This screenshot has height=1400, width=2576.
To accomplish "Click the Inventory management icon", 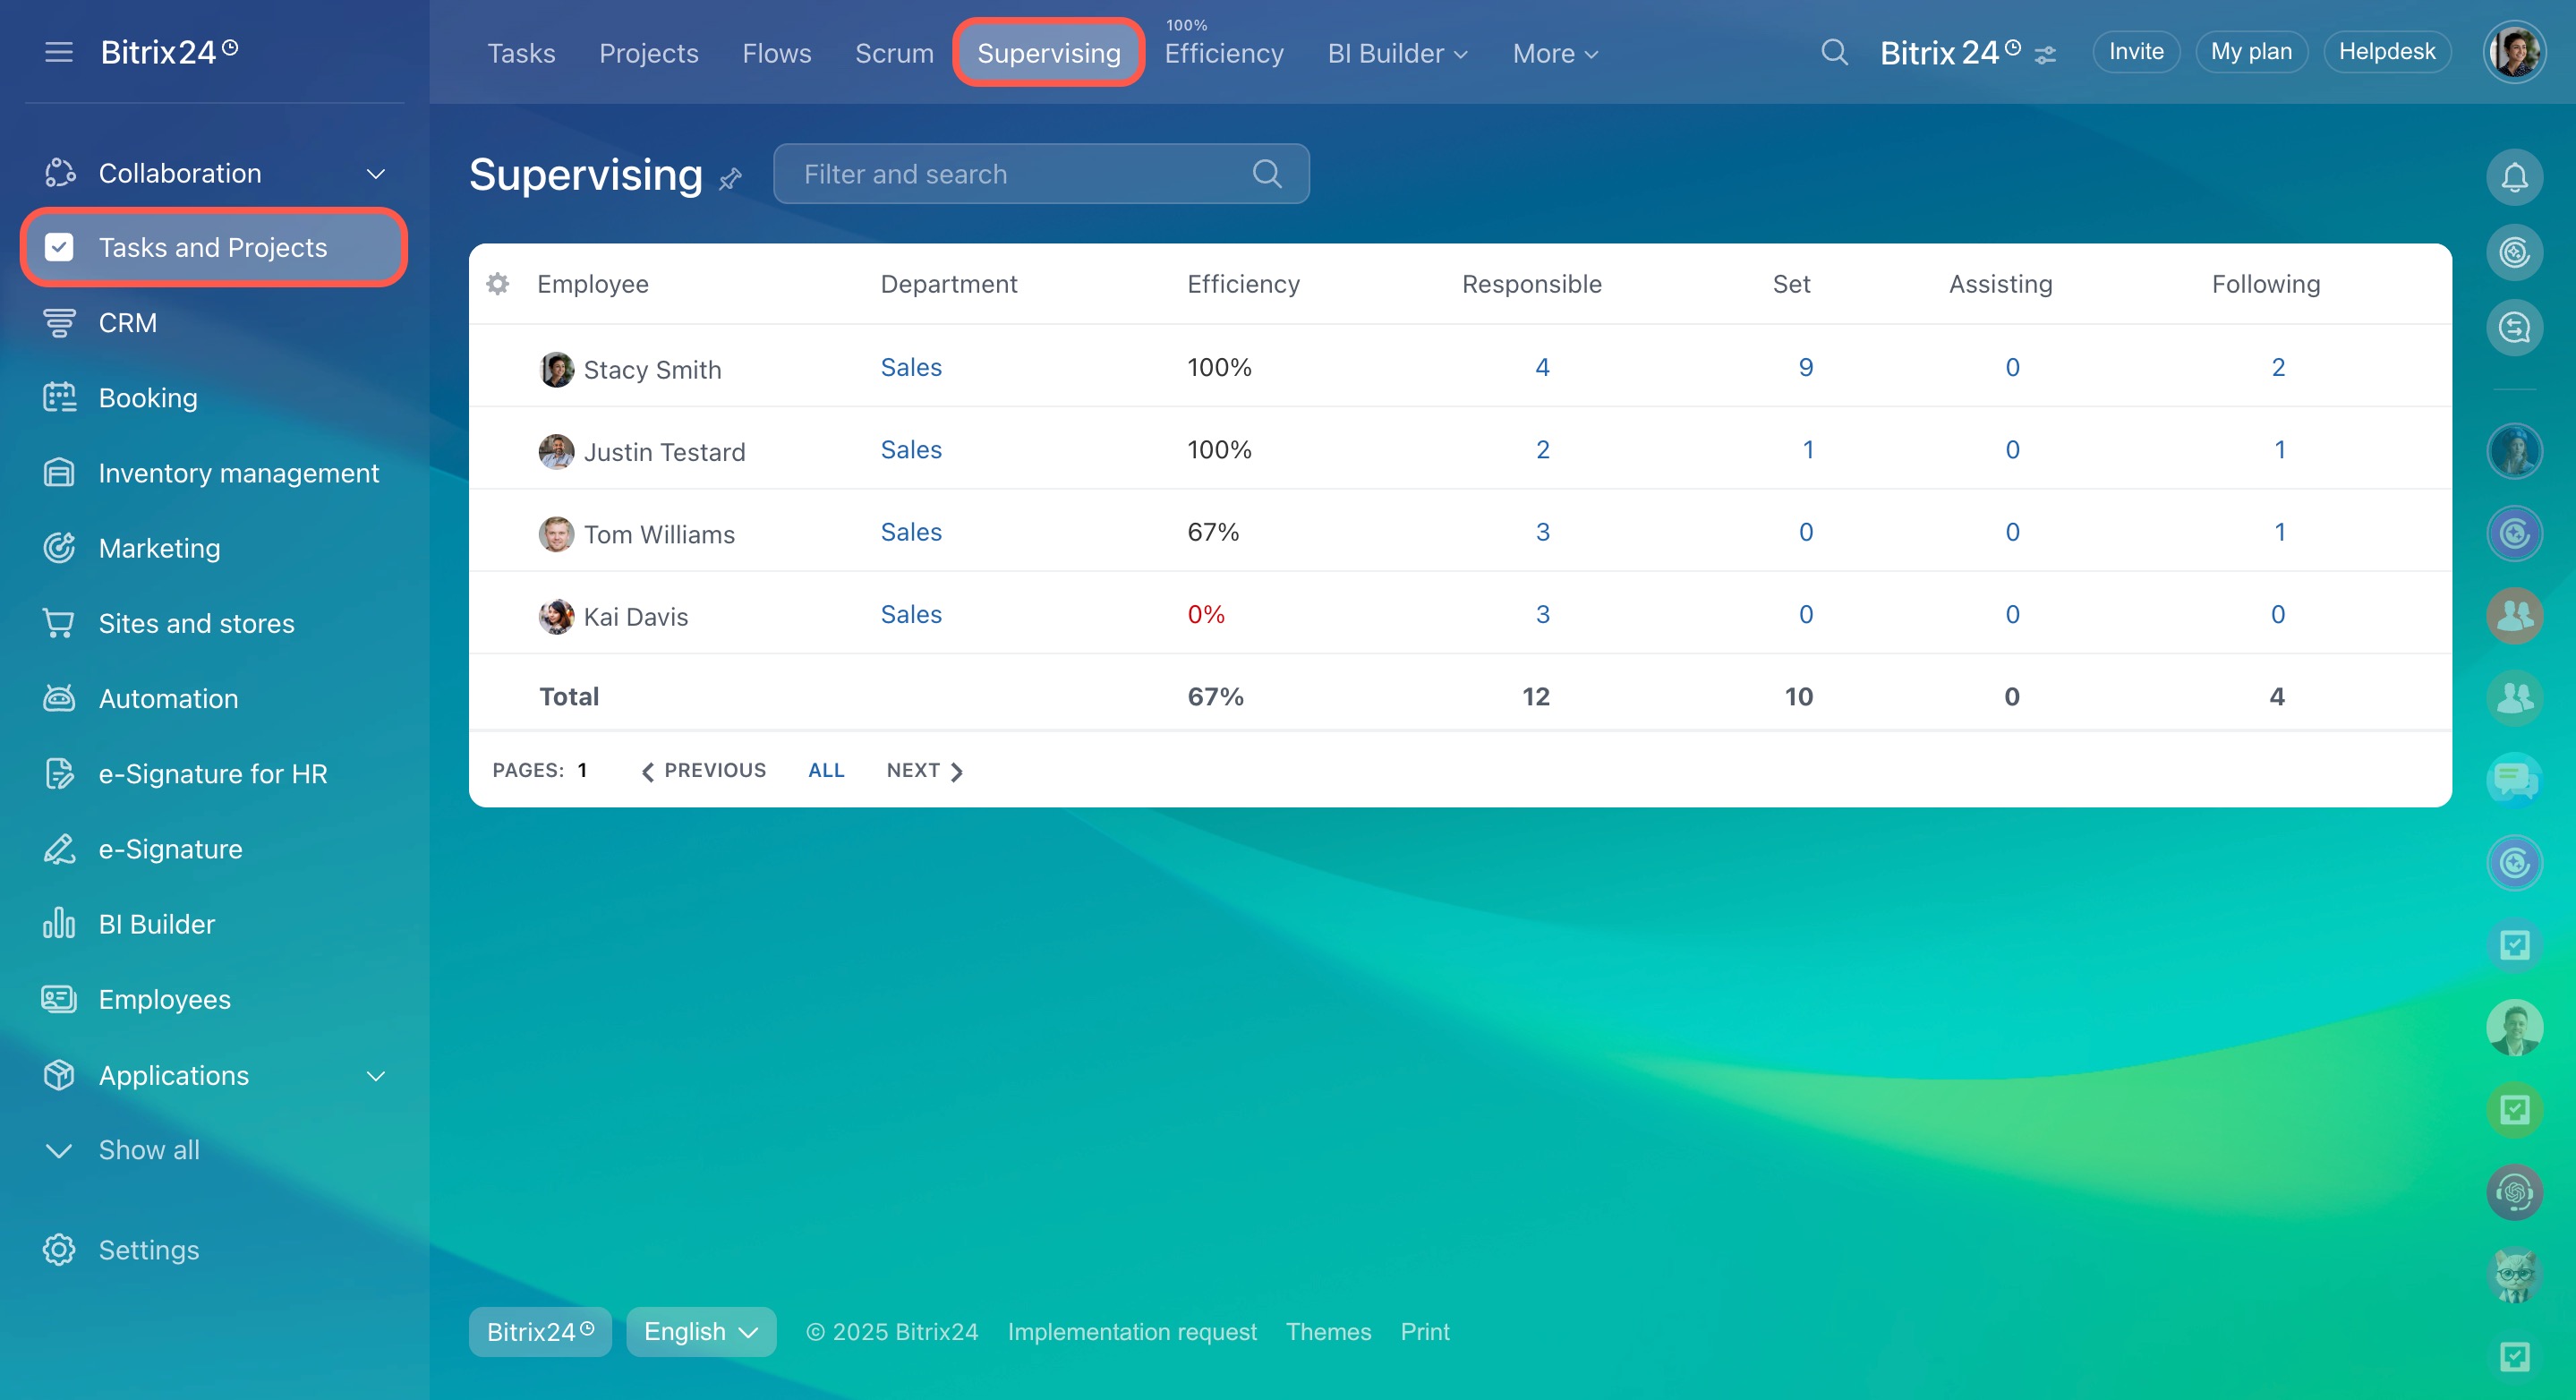I will (59, 473).
